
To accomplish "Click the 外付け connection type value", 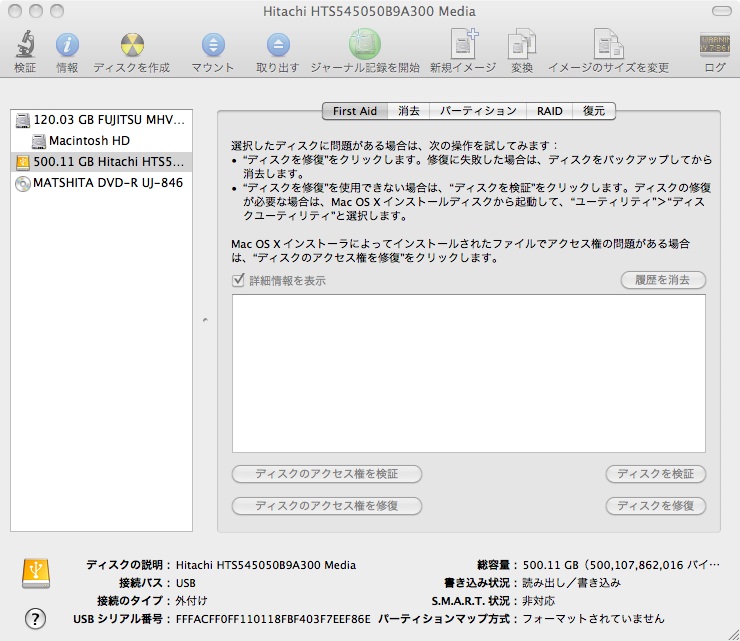I will click(x=191, y=601).
